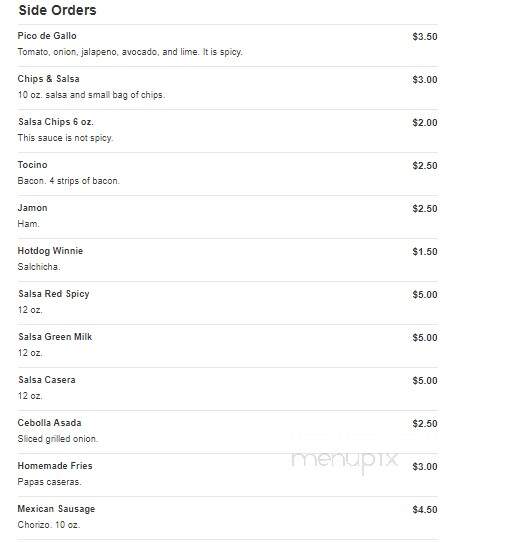Click the $1.50 Hotdog Winnie price
Viewport: 524px width, 542px height.
425,252
